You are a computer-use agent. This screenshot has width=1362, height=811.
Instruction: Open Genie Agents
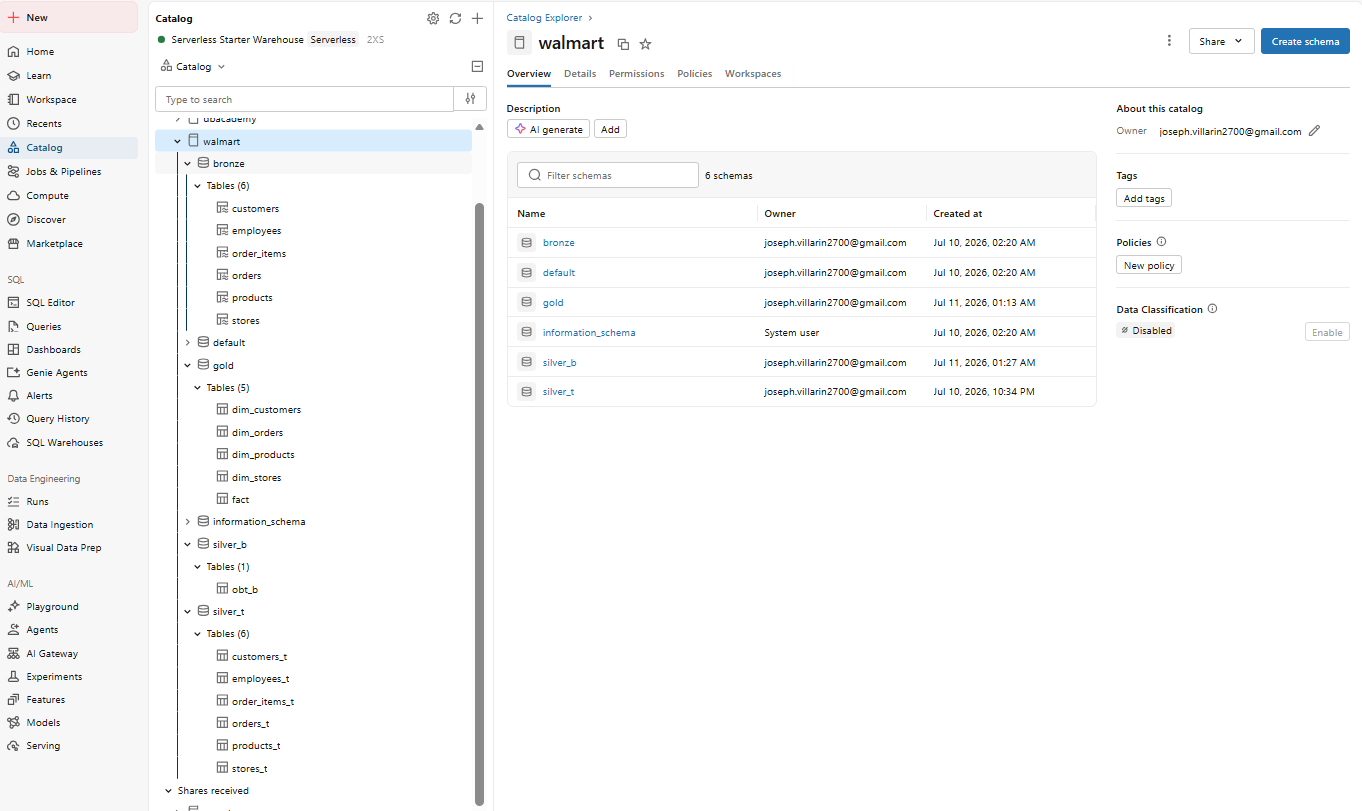(57, 373)
